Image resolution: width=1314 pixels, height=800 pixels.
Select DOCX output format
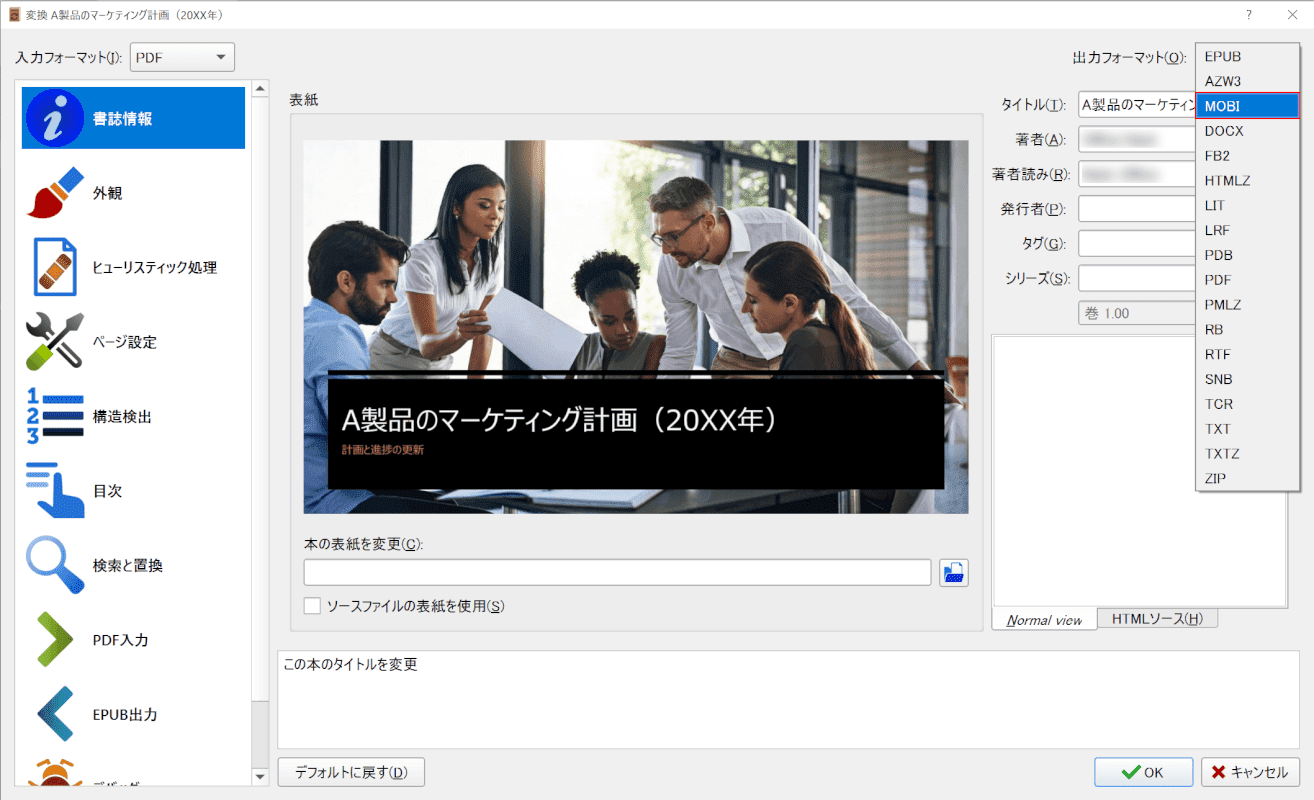[x=1247, y=131]
